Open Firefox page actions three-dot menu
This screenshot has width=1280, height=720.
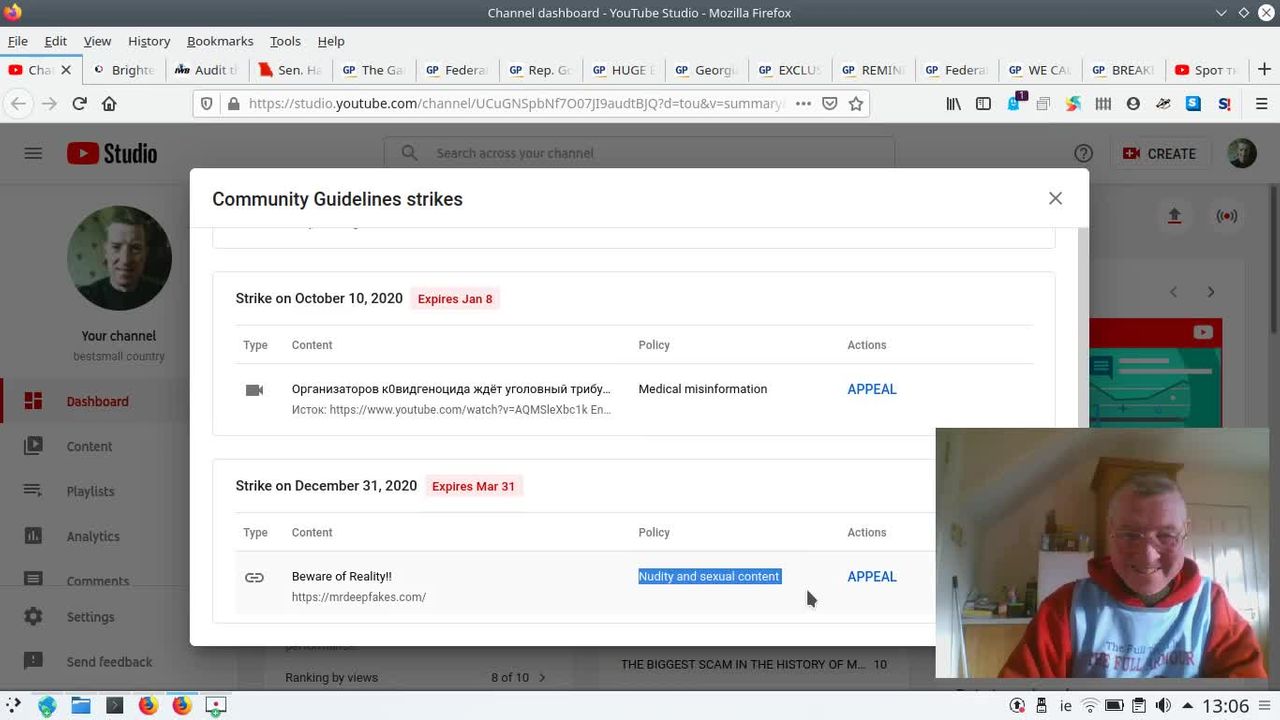(x=803, y=103)
